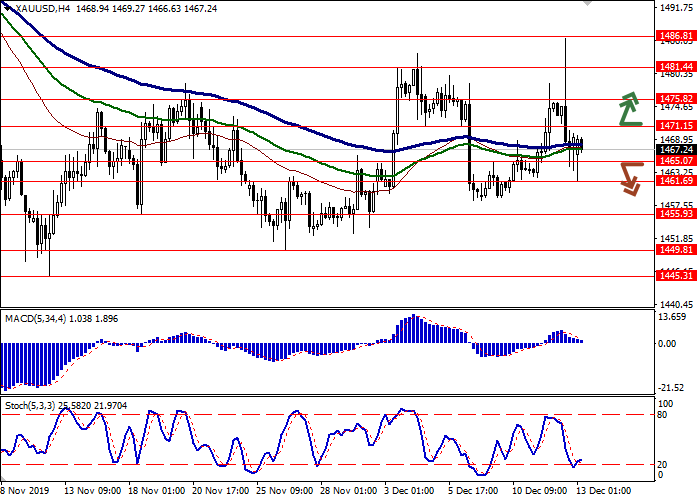
Task: Select the 1461.69 support level label
Action: (676, 181)
